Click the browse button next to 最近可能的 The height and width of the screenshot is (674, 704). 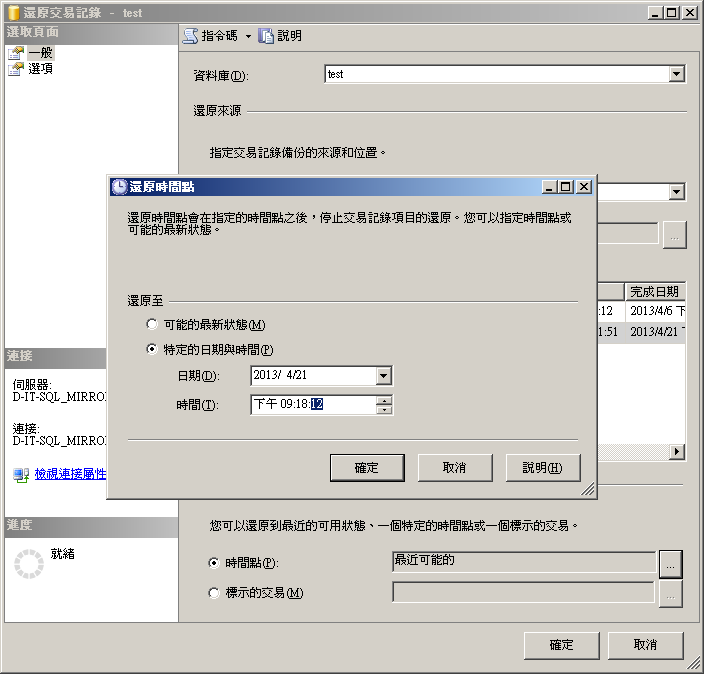(671, 563)
